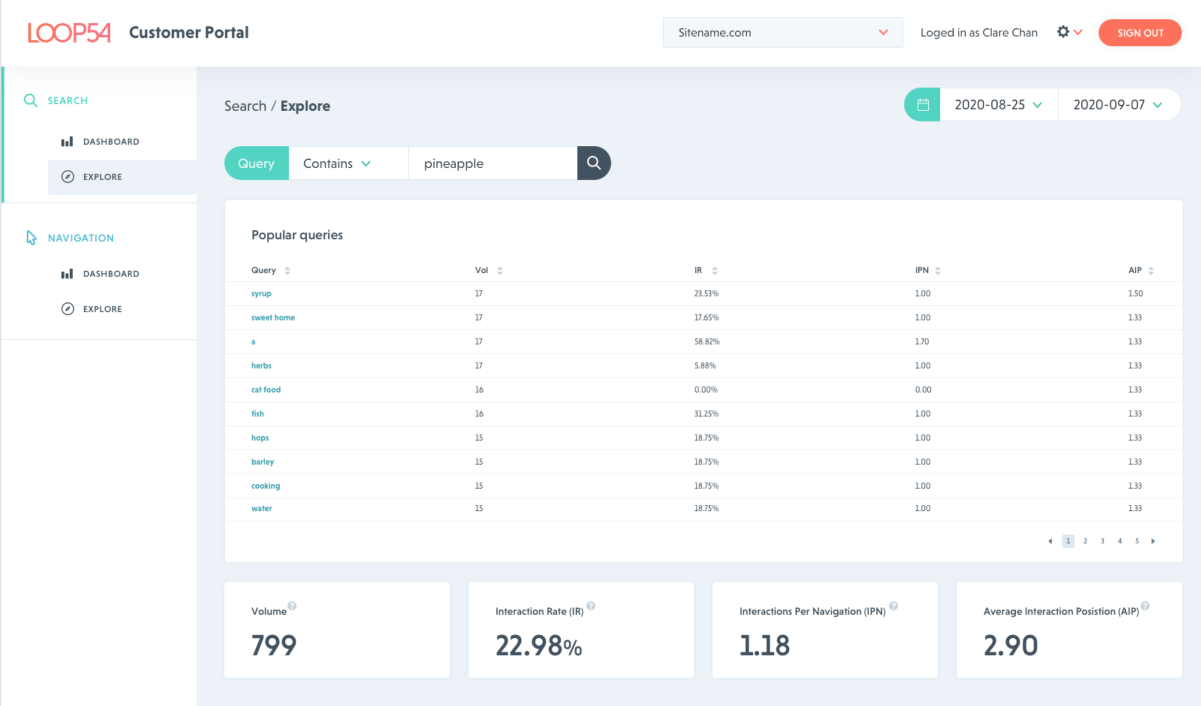Open Explore under the Navigation section
Screen dimensions: 1201x706
tap(102, 309)
